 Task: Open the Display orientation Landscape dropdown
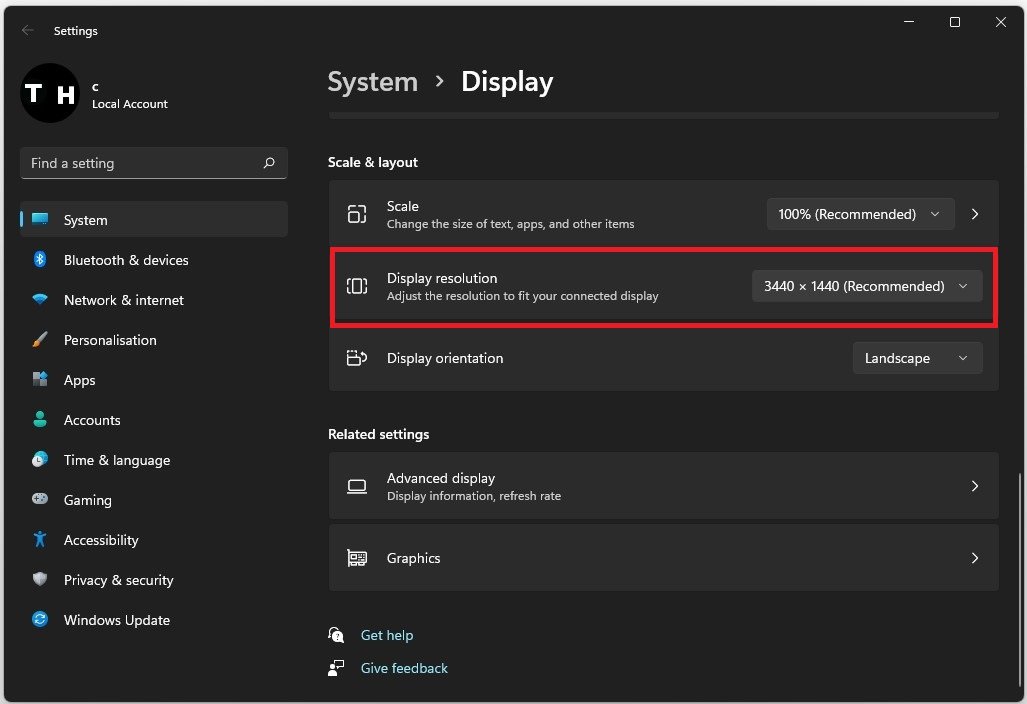917,358
